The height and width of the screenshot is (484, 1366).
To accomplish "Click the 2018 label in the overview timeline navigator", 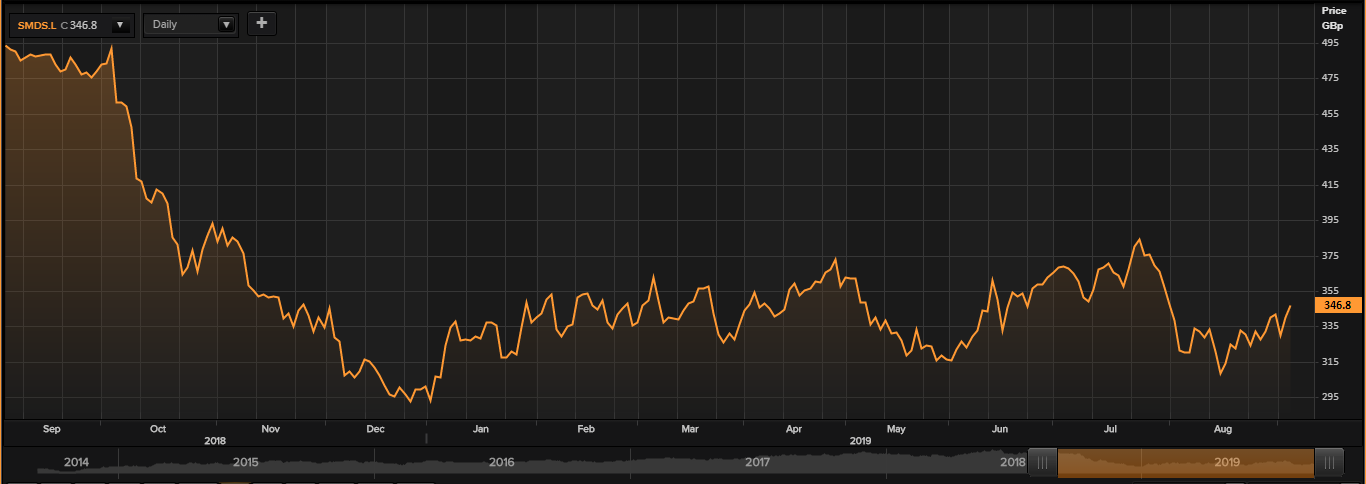I will click(x=1012, y=463).
